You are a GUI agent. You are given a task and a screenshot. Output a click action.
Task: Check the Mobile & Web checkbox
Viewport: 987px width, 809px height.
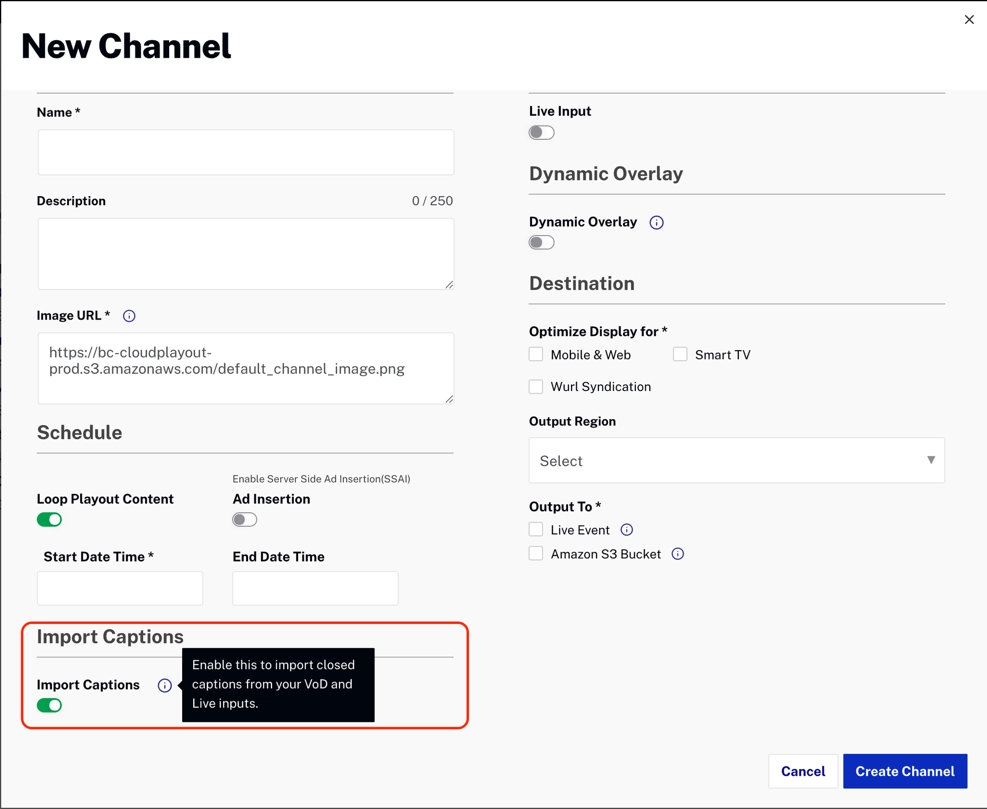[x=536, y=354]
